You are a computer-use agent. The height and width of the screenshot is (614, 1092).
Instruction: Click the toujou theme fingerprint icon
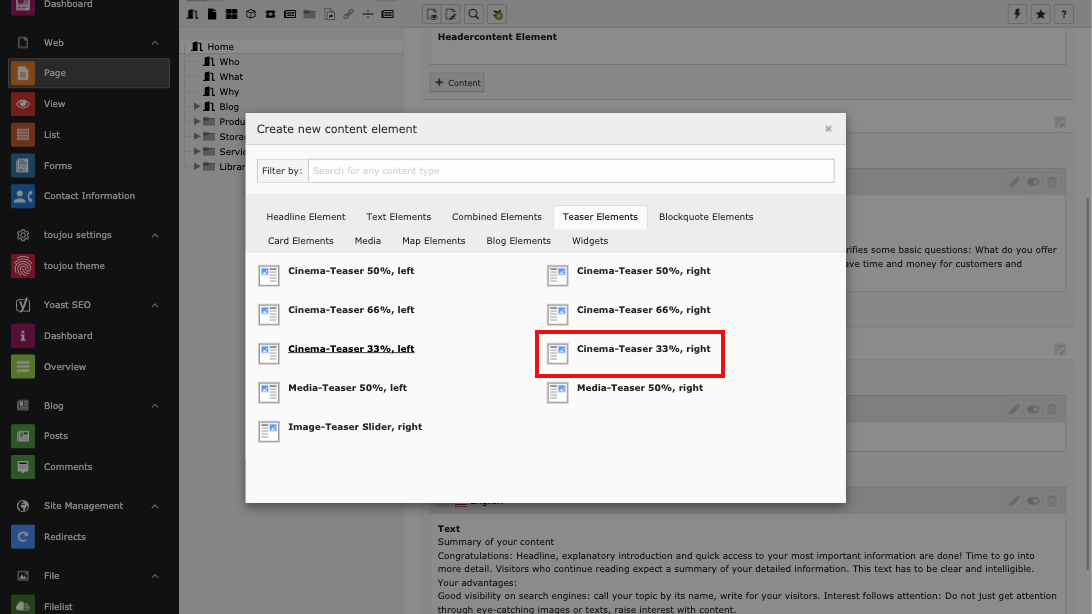pyautogui.click(x=23, y=266)
